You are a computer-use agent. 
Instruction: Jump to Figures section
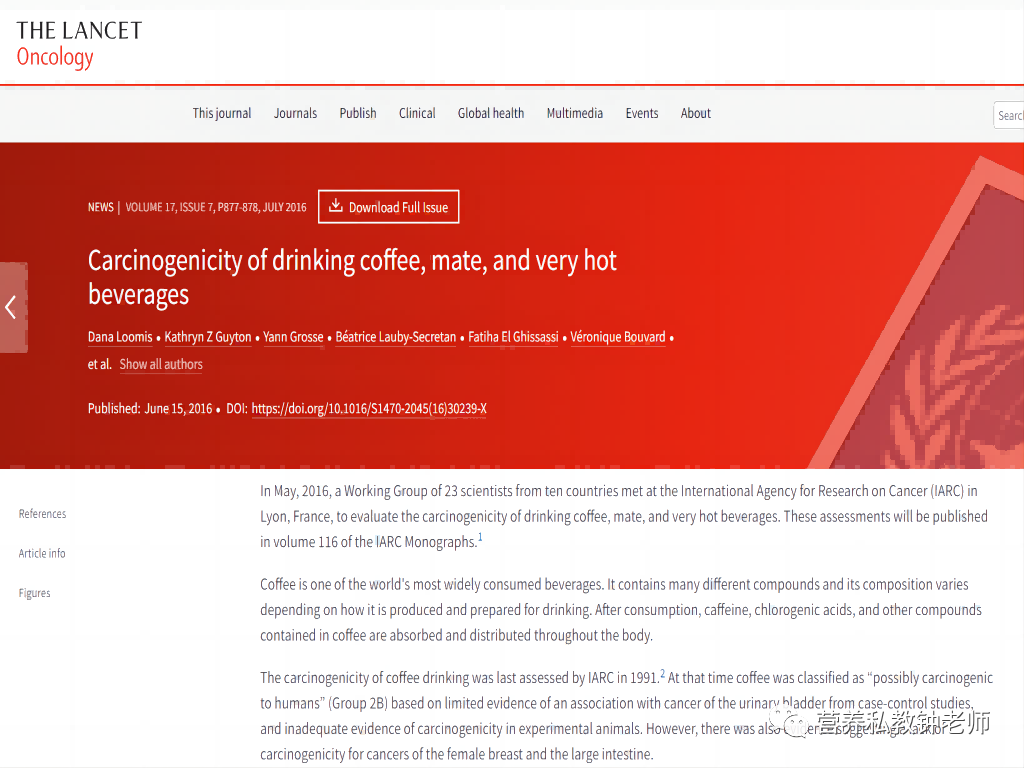tap(35, 593)
